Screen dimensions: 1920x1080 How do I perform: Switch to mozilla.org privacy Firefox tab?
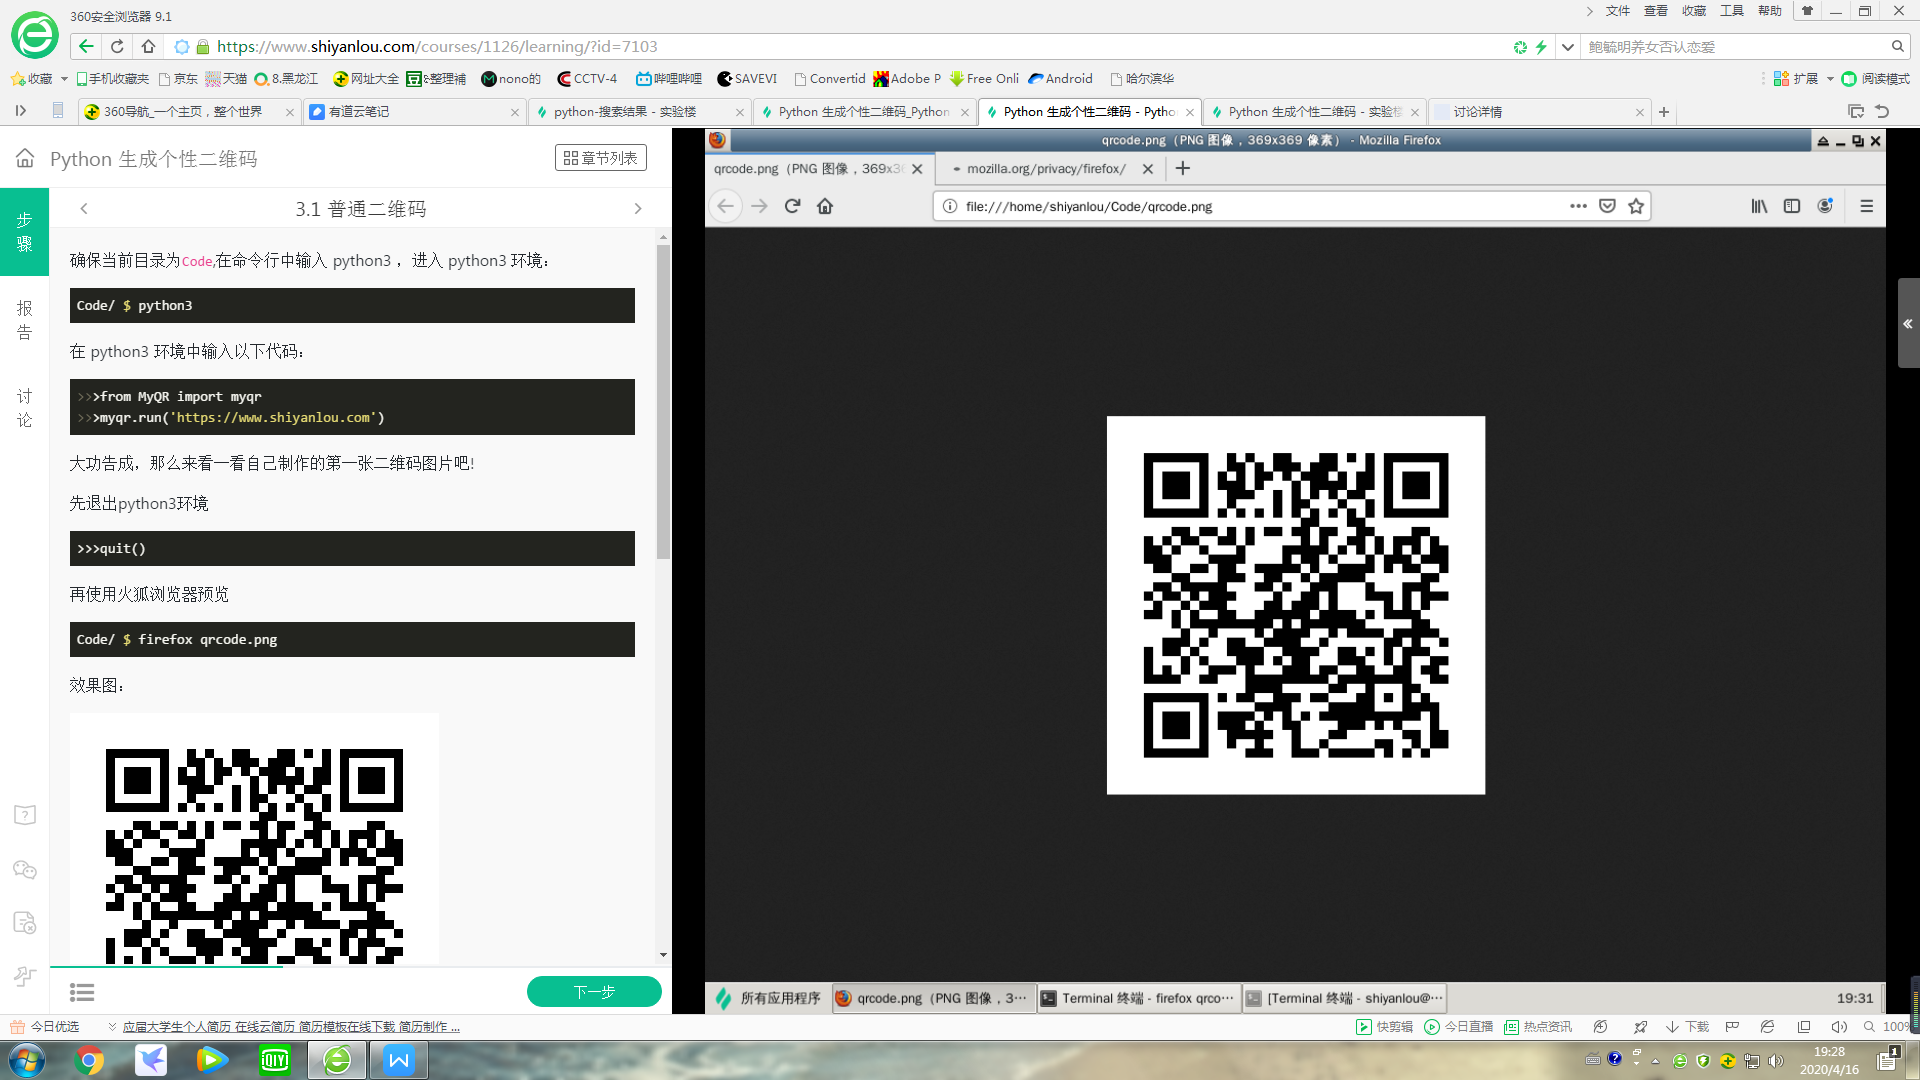tap(1045, 169)
